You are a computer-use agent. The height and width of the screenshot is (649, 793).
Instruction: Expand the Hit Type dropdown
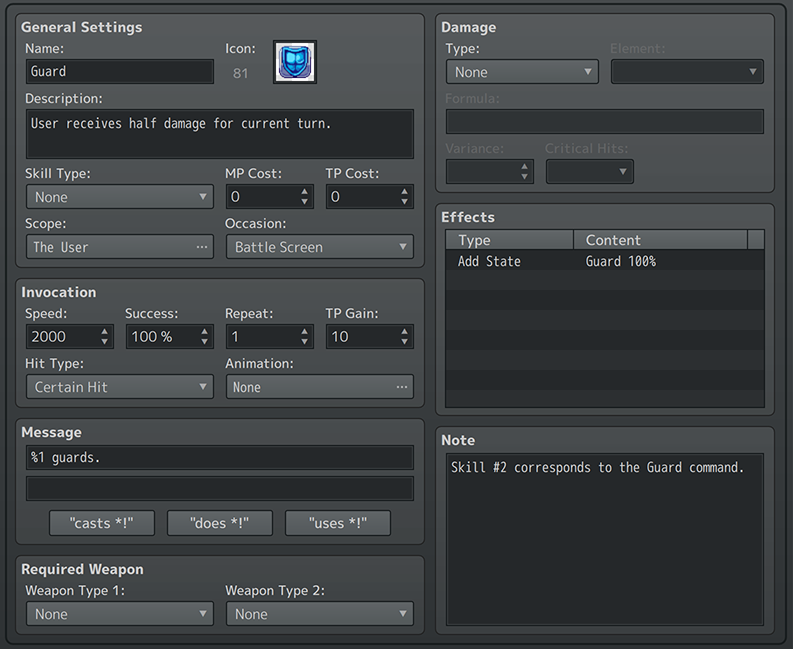click(x=119, y=387)
